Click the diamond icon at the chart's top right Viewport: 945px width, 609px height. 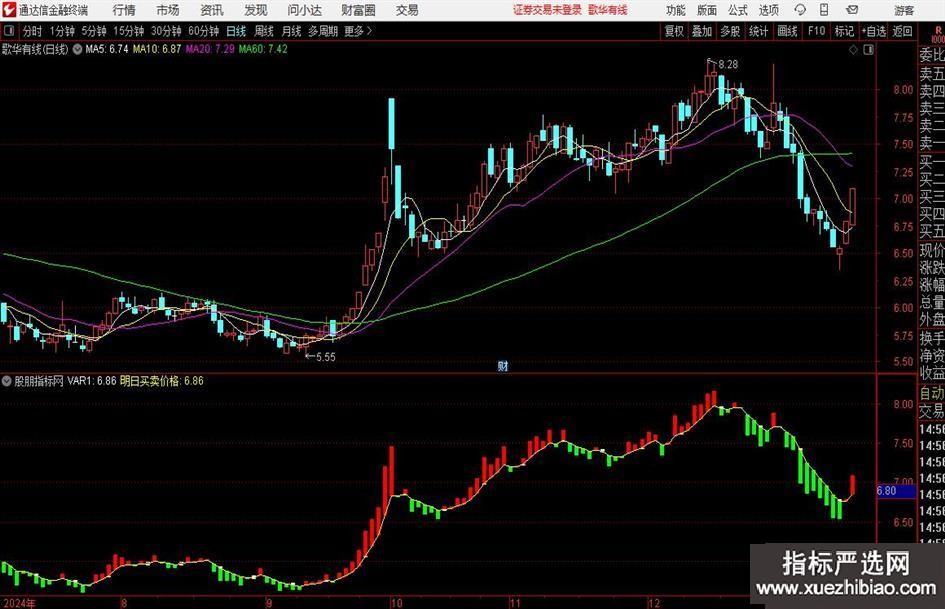pyautogui.click(x=853, y=50)
